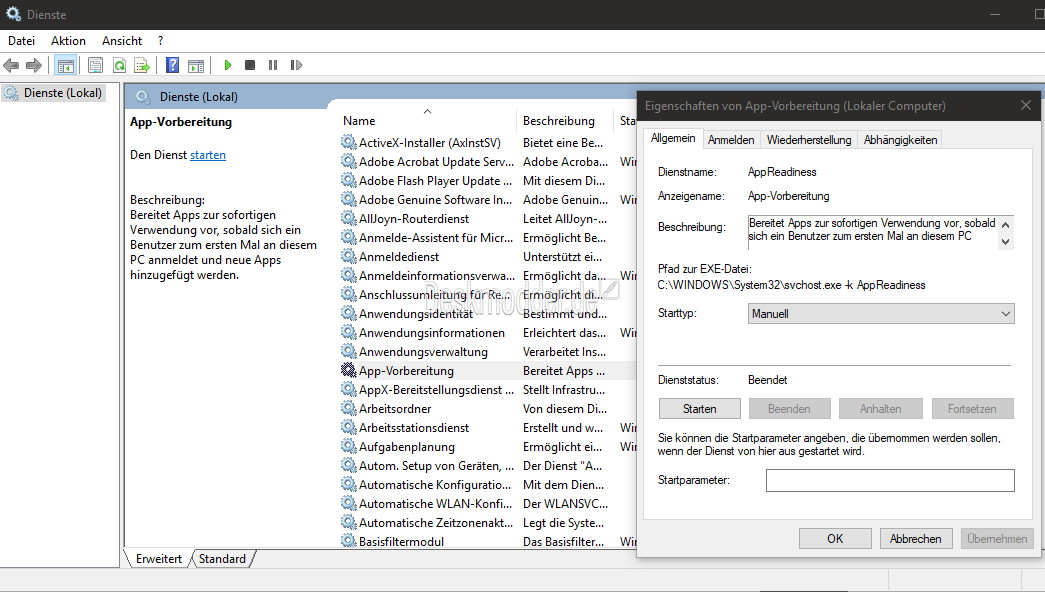Select the Anwendungsinformationen service row
Screen dimensions: 1045x592
coord(487,332)
